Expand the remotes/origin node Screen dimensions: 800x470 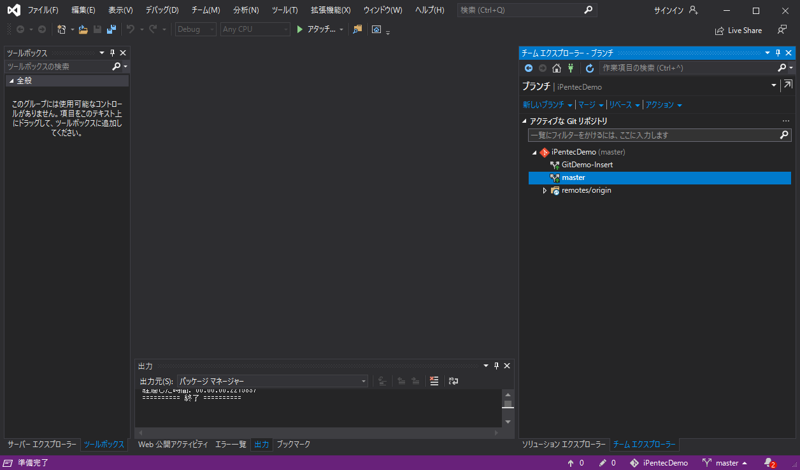(544, 190)
